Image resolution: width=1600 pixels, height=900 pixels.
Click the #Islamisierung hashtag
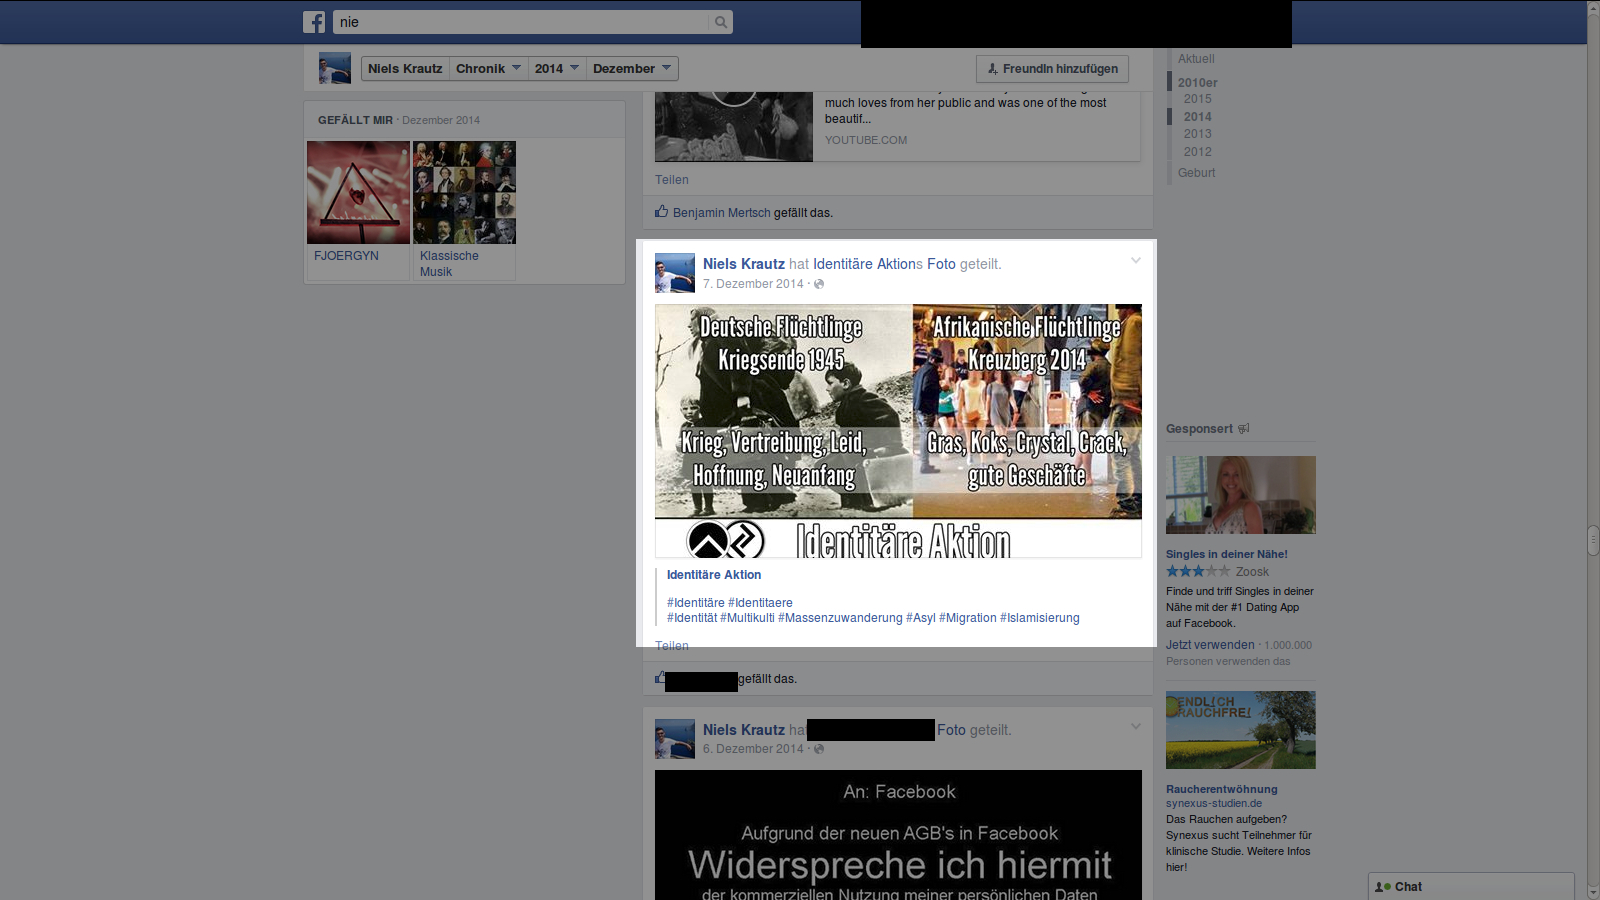point(1040,618)
